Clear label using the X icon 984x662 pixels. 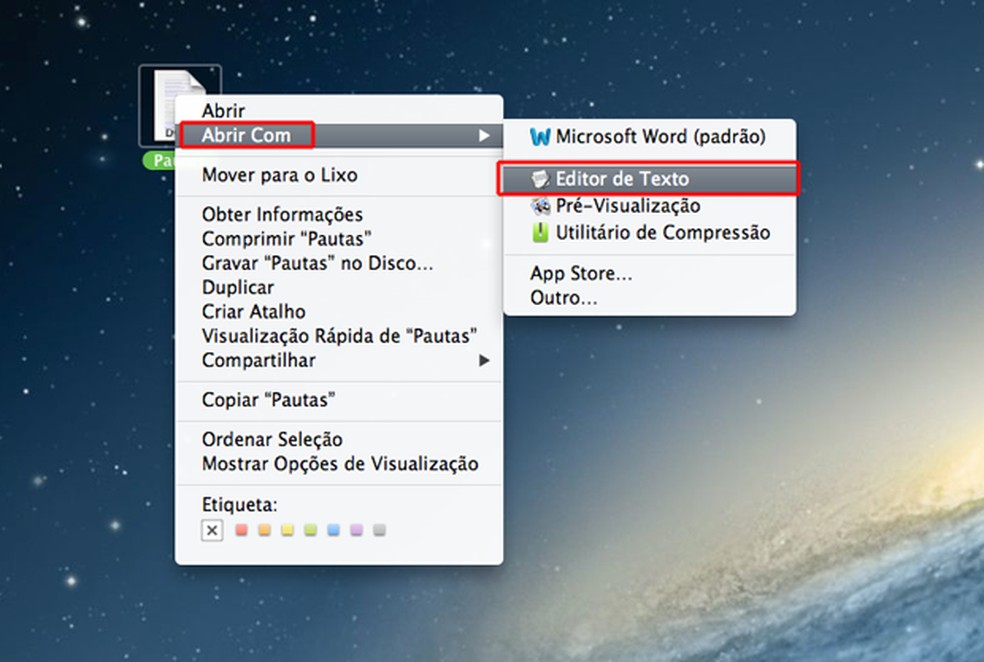click(x=211, y=530)
